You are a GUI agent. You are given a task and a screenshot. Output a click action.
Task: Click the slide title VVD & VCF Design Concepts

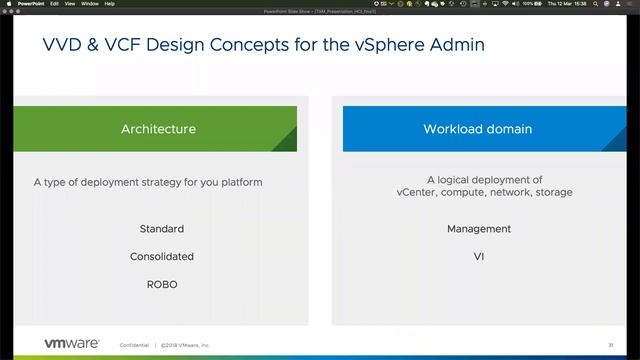point(264,44)
